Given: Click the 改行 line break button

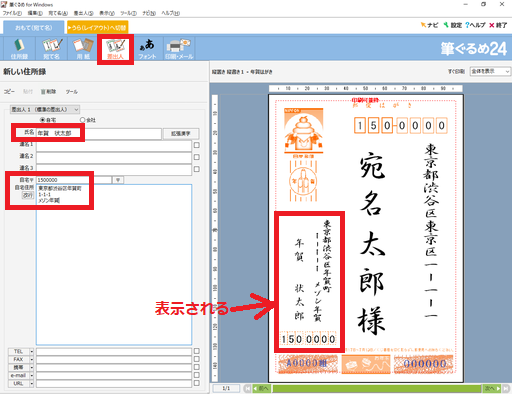Looking at the screenshot, I should coord(28,195).
